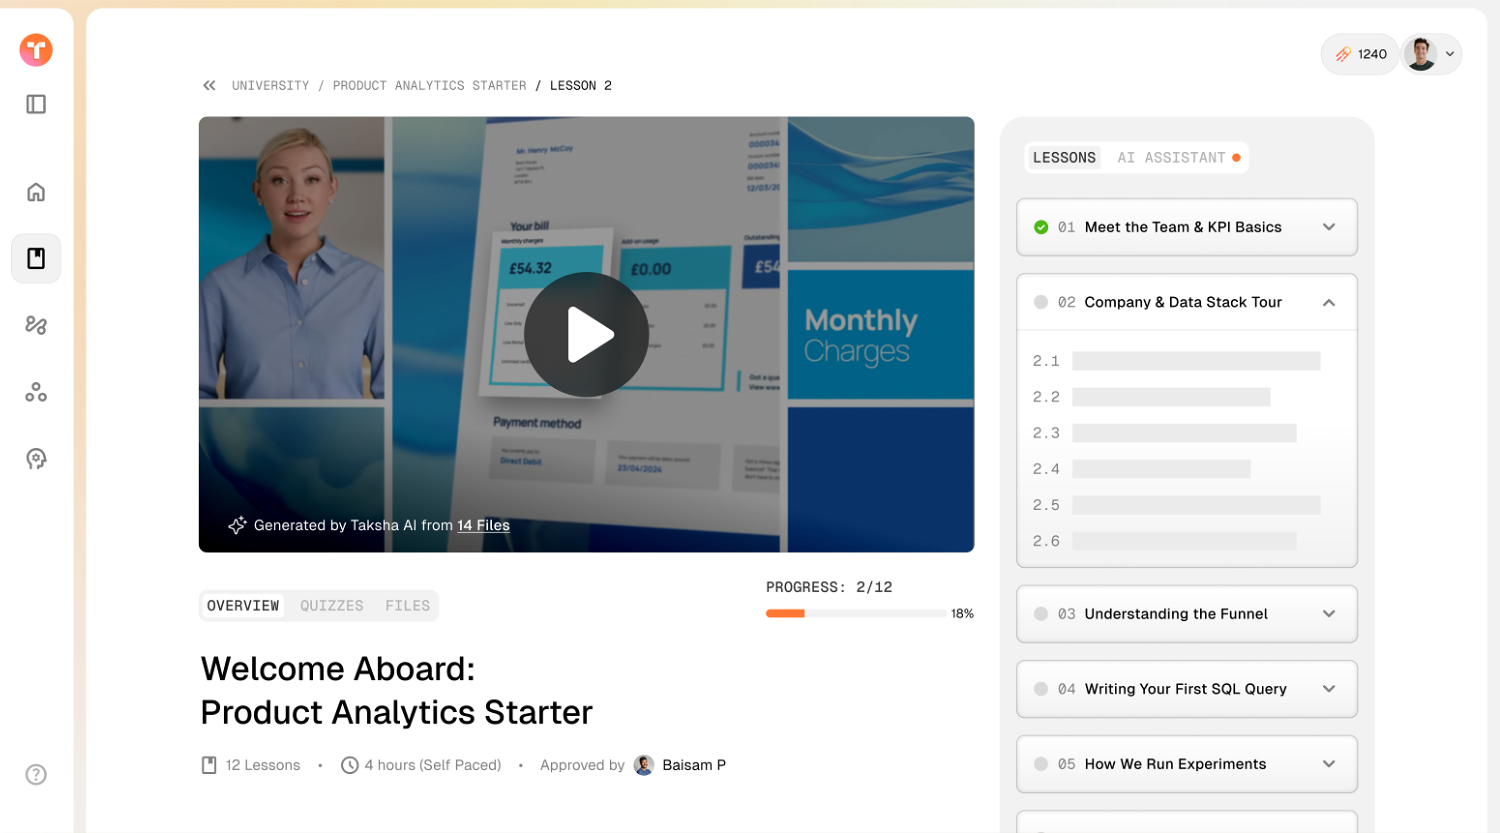Click the 12 Lessons book icon

209,765
